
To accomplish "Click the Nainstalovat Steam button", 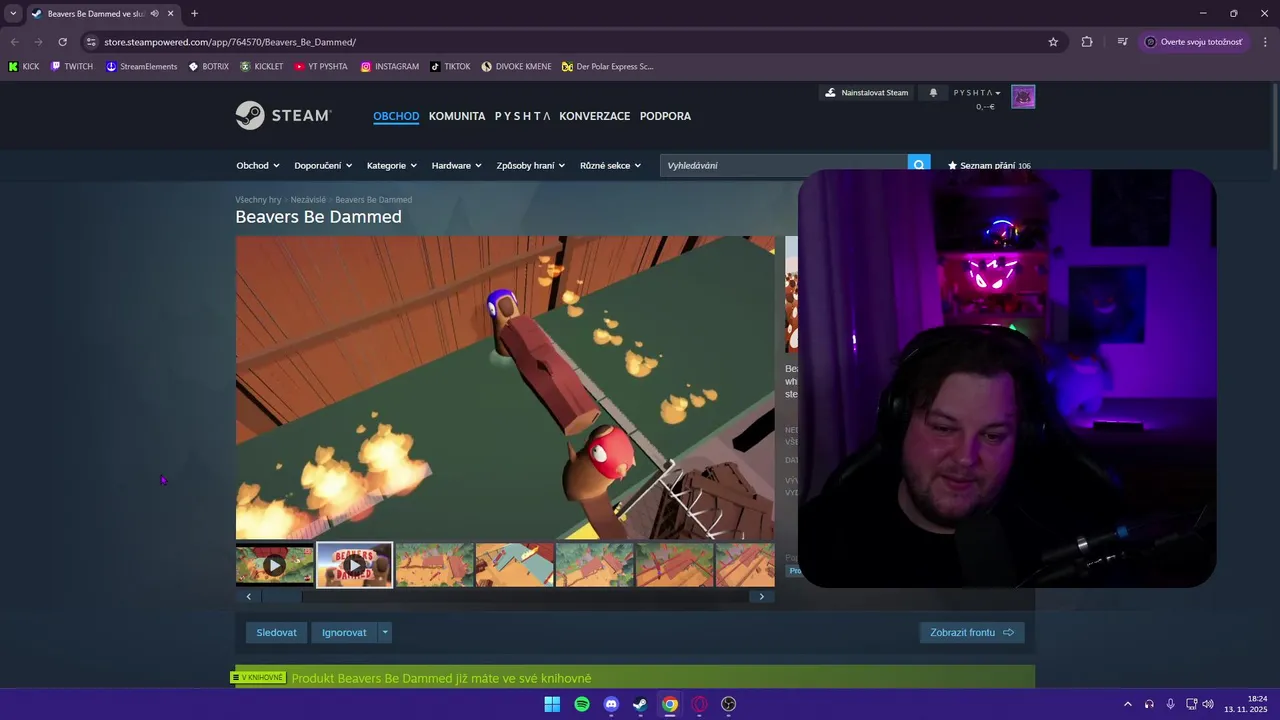I will click(867, 93).
